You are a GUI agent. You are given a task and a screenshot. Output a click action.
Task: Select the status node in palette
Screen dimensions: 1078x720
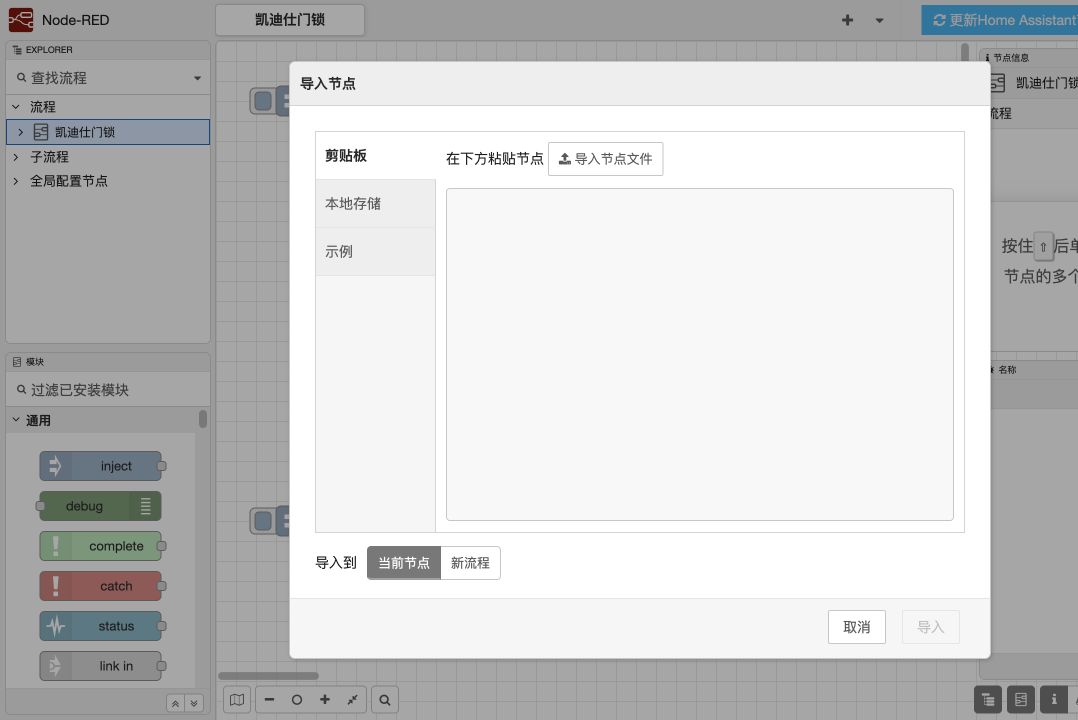(101, 626)
